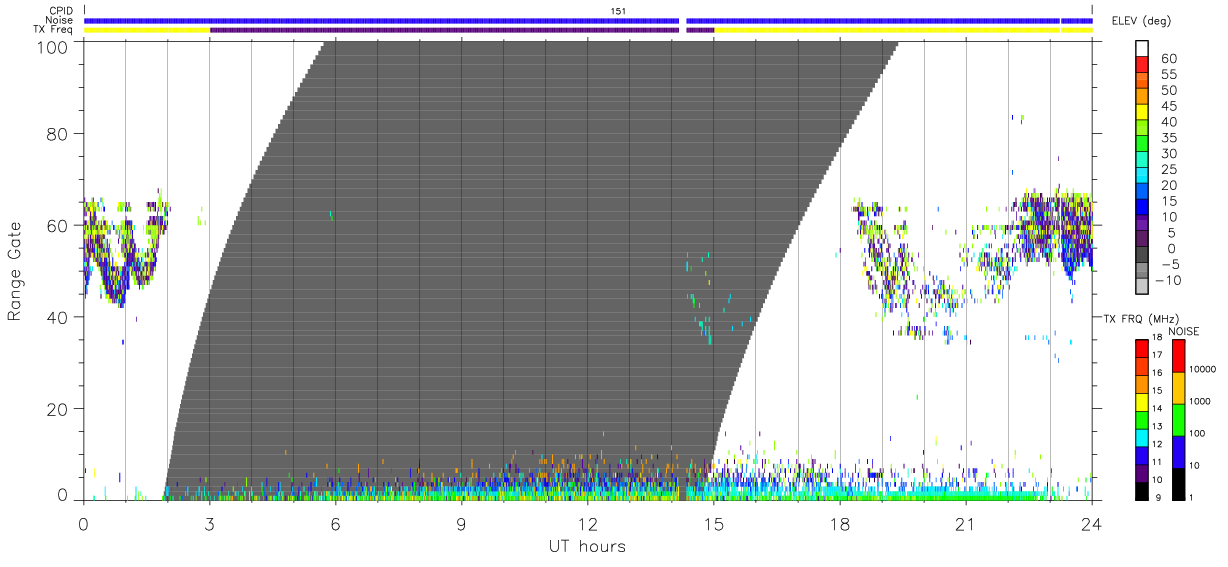1228x567 pixels.
Task: Click the ELEV colorbar label '-10'
Action: [x=1168, y=280]
